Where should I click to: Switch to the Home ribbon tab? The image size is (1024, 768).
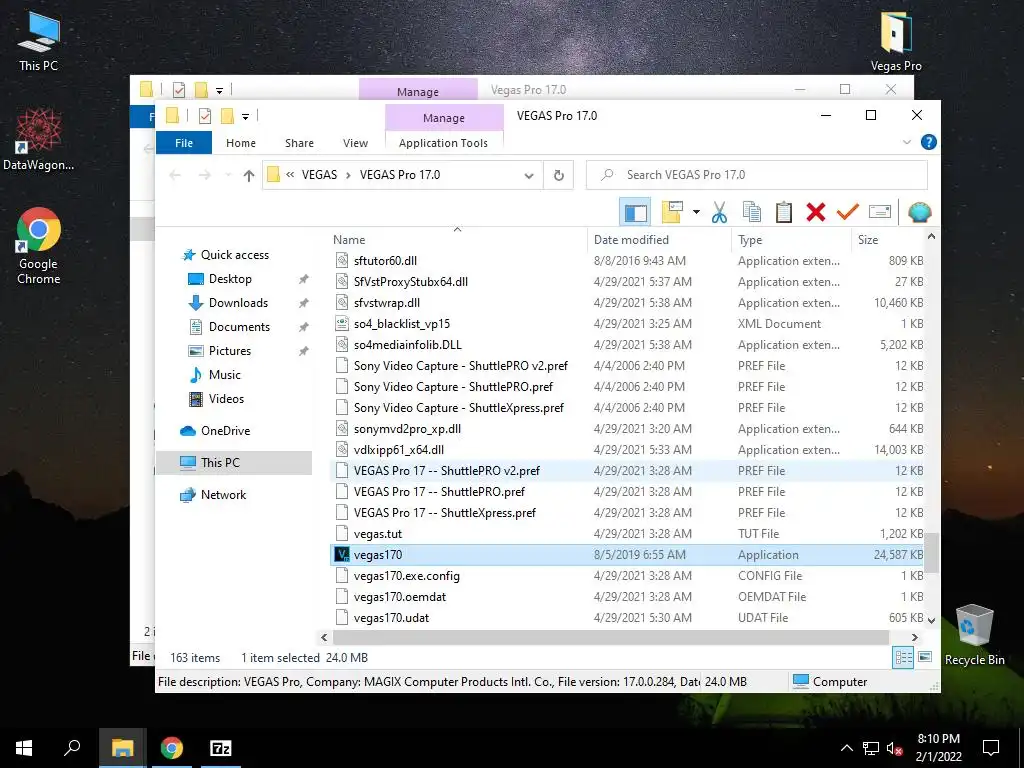pos(241,142)
